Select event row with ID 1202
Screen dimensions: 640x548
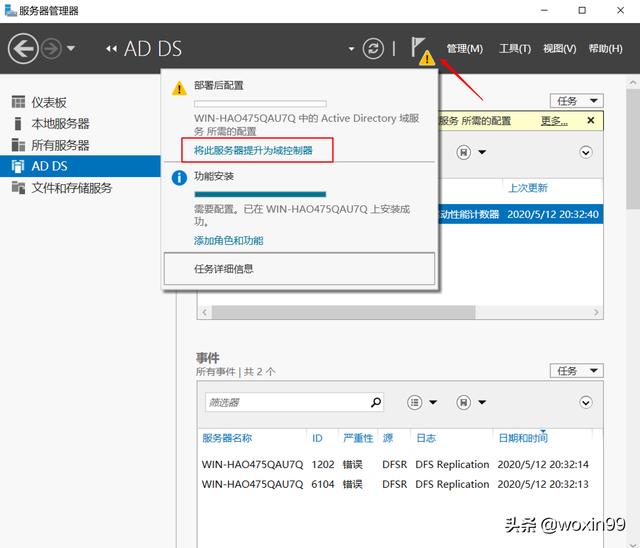395,464
